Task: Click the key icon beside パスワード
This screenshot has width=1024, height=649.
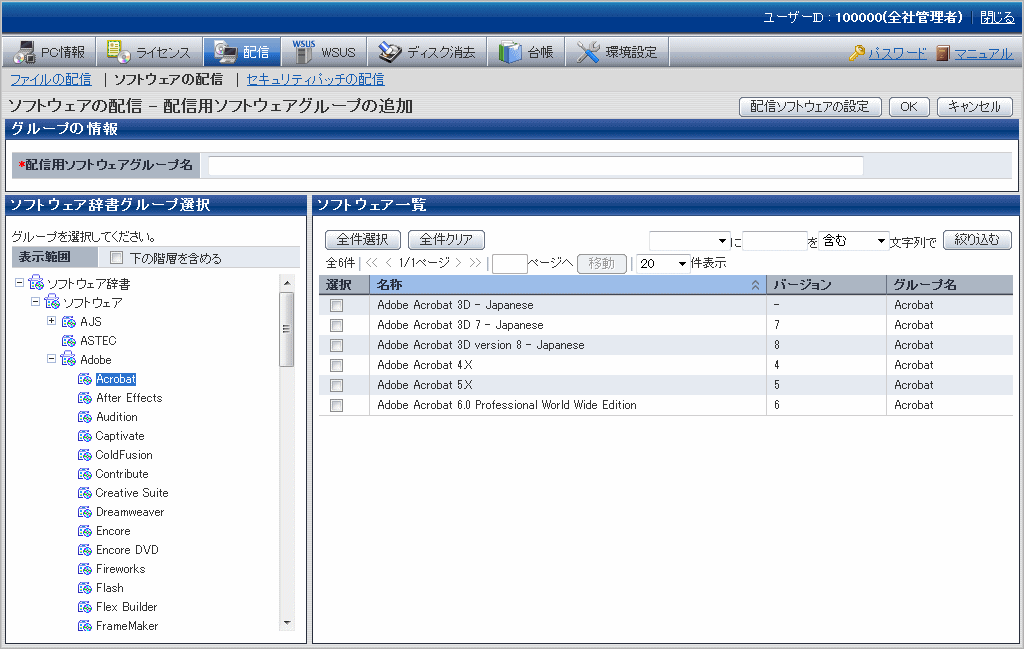Action: point(857,53)
